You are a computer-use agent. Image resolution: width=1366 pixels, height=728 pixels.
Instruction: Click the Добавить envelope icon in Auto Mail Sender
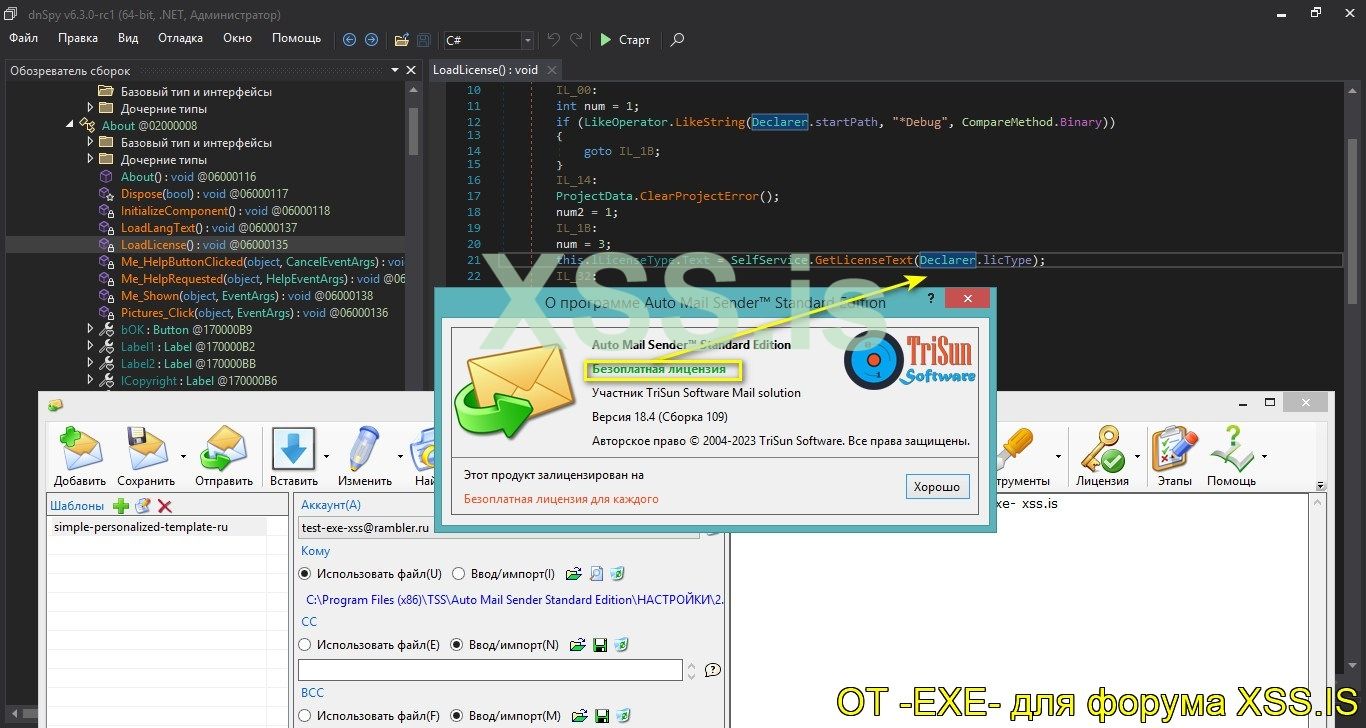[x=81, y=449]
